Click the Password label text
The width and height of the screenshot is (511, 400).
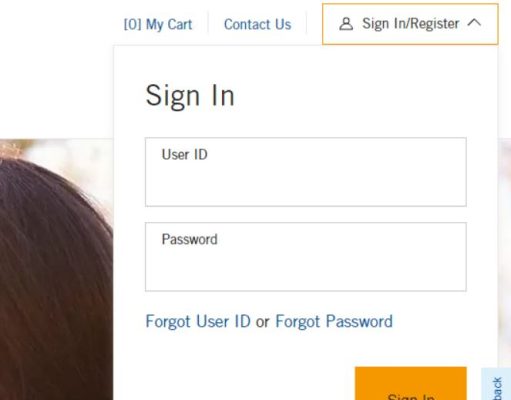[189, 239]
